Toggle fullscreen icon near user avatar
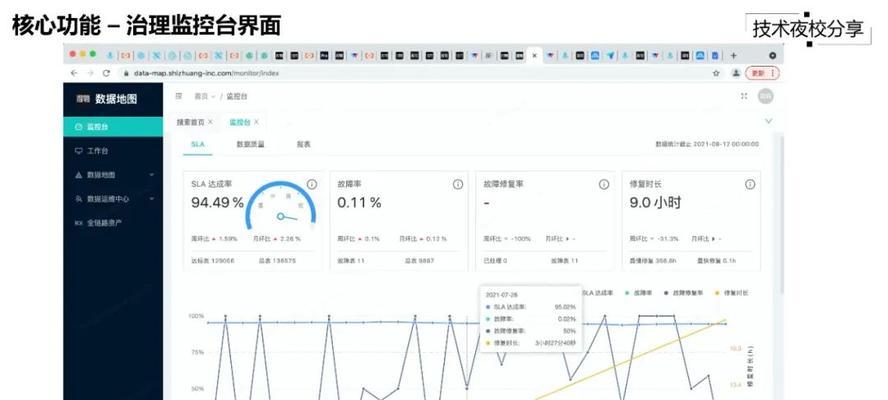The height and width of the screenshot is (400, 888). point(744,96)
